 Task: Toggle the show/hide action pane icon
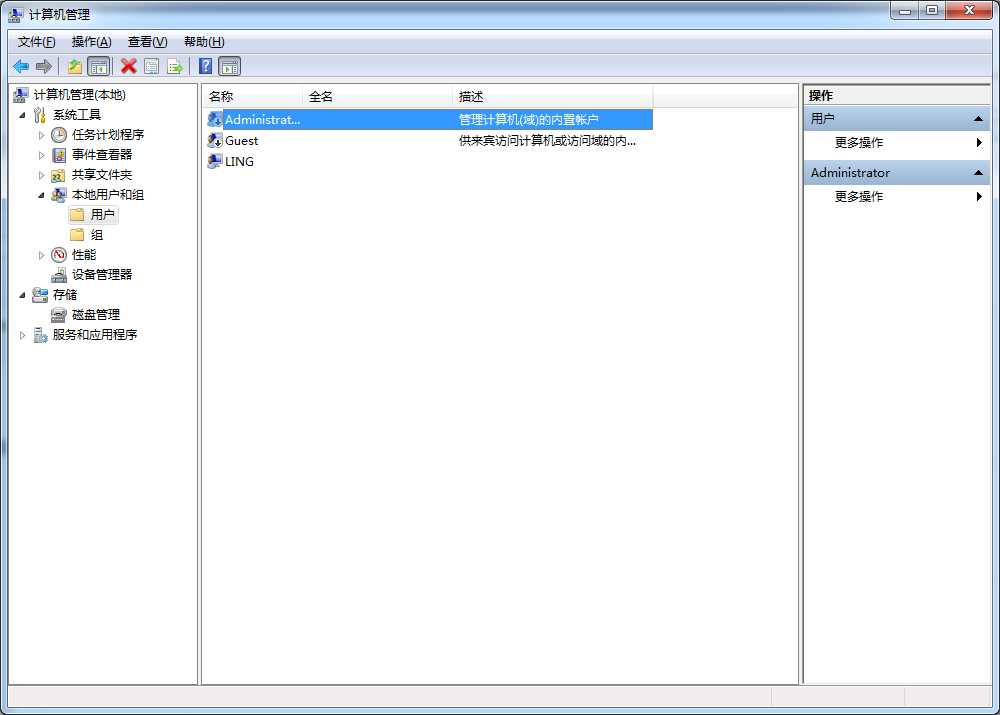(230, 66)
